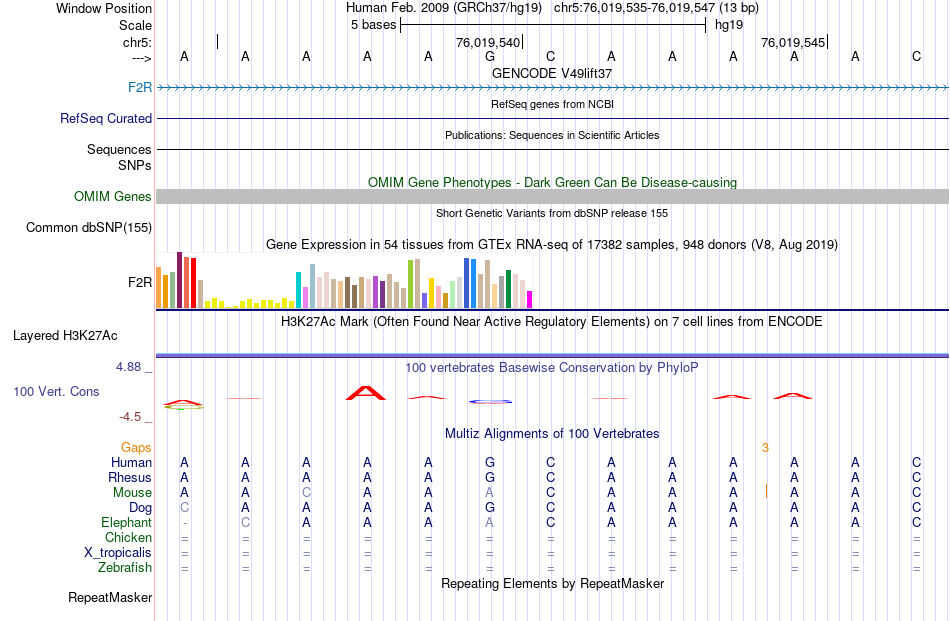Click the mismatched C in Mouse row

307,493
